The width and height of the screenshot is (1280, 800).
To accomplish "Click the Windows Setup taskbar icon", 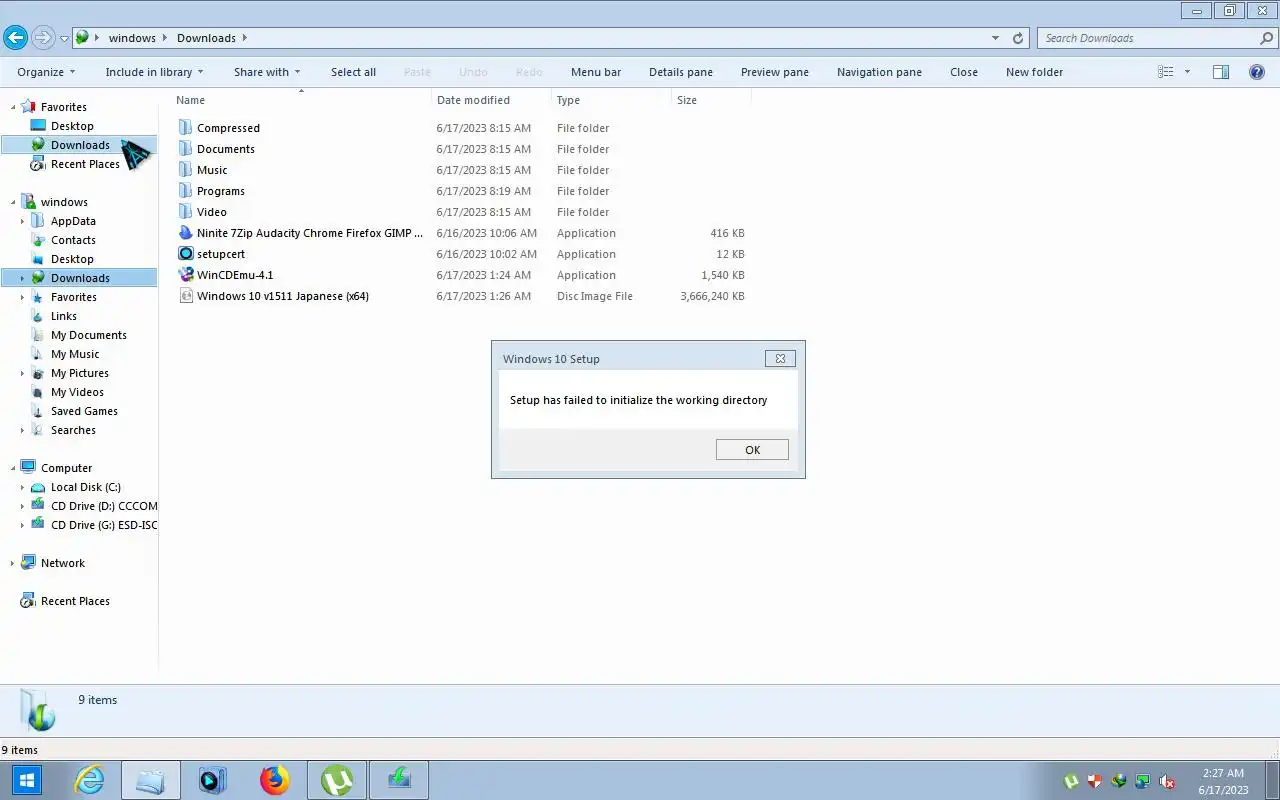I will (399, 780).
